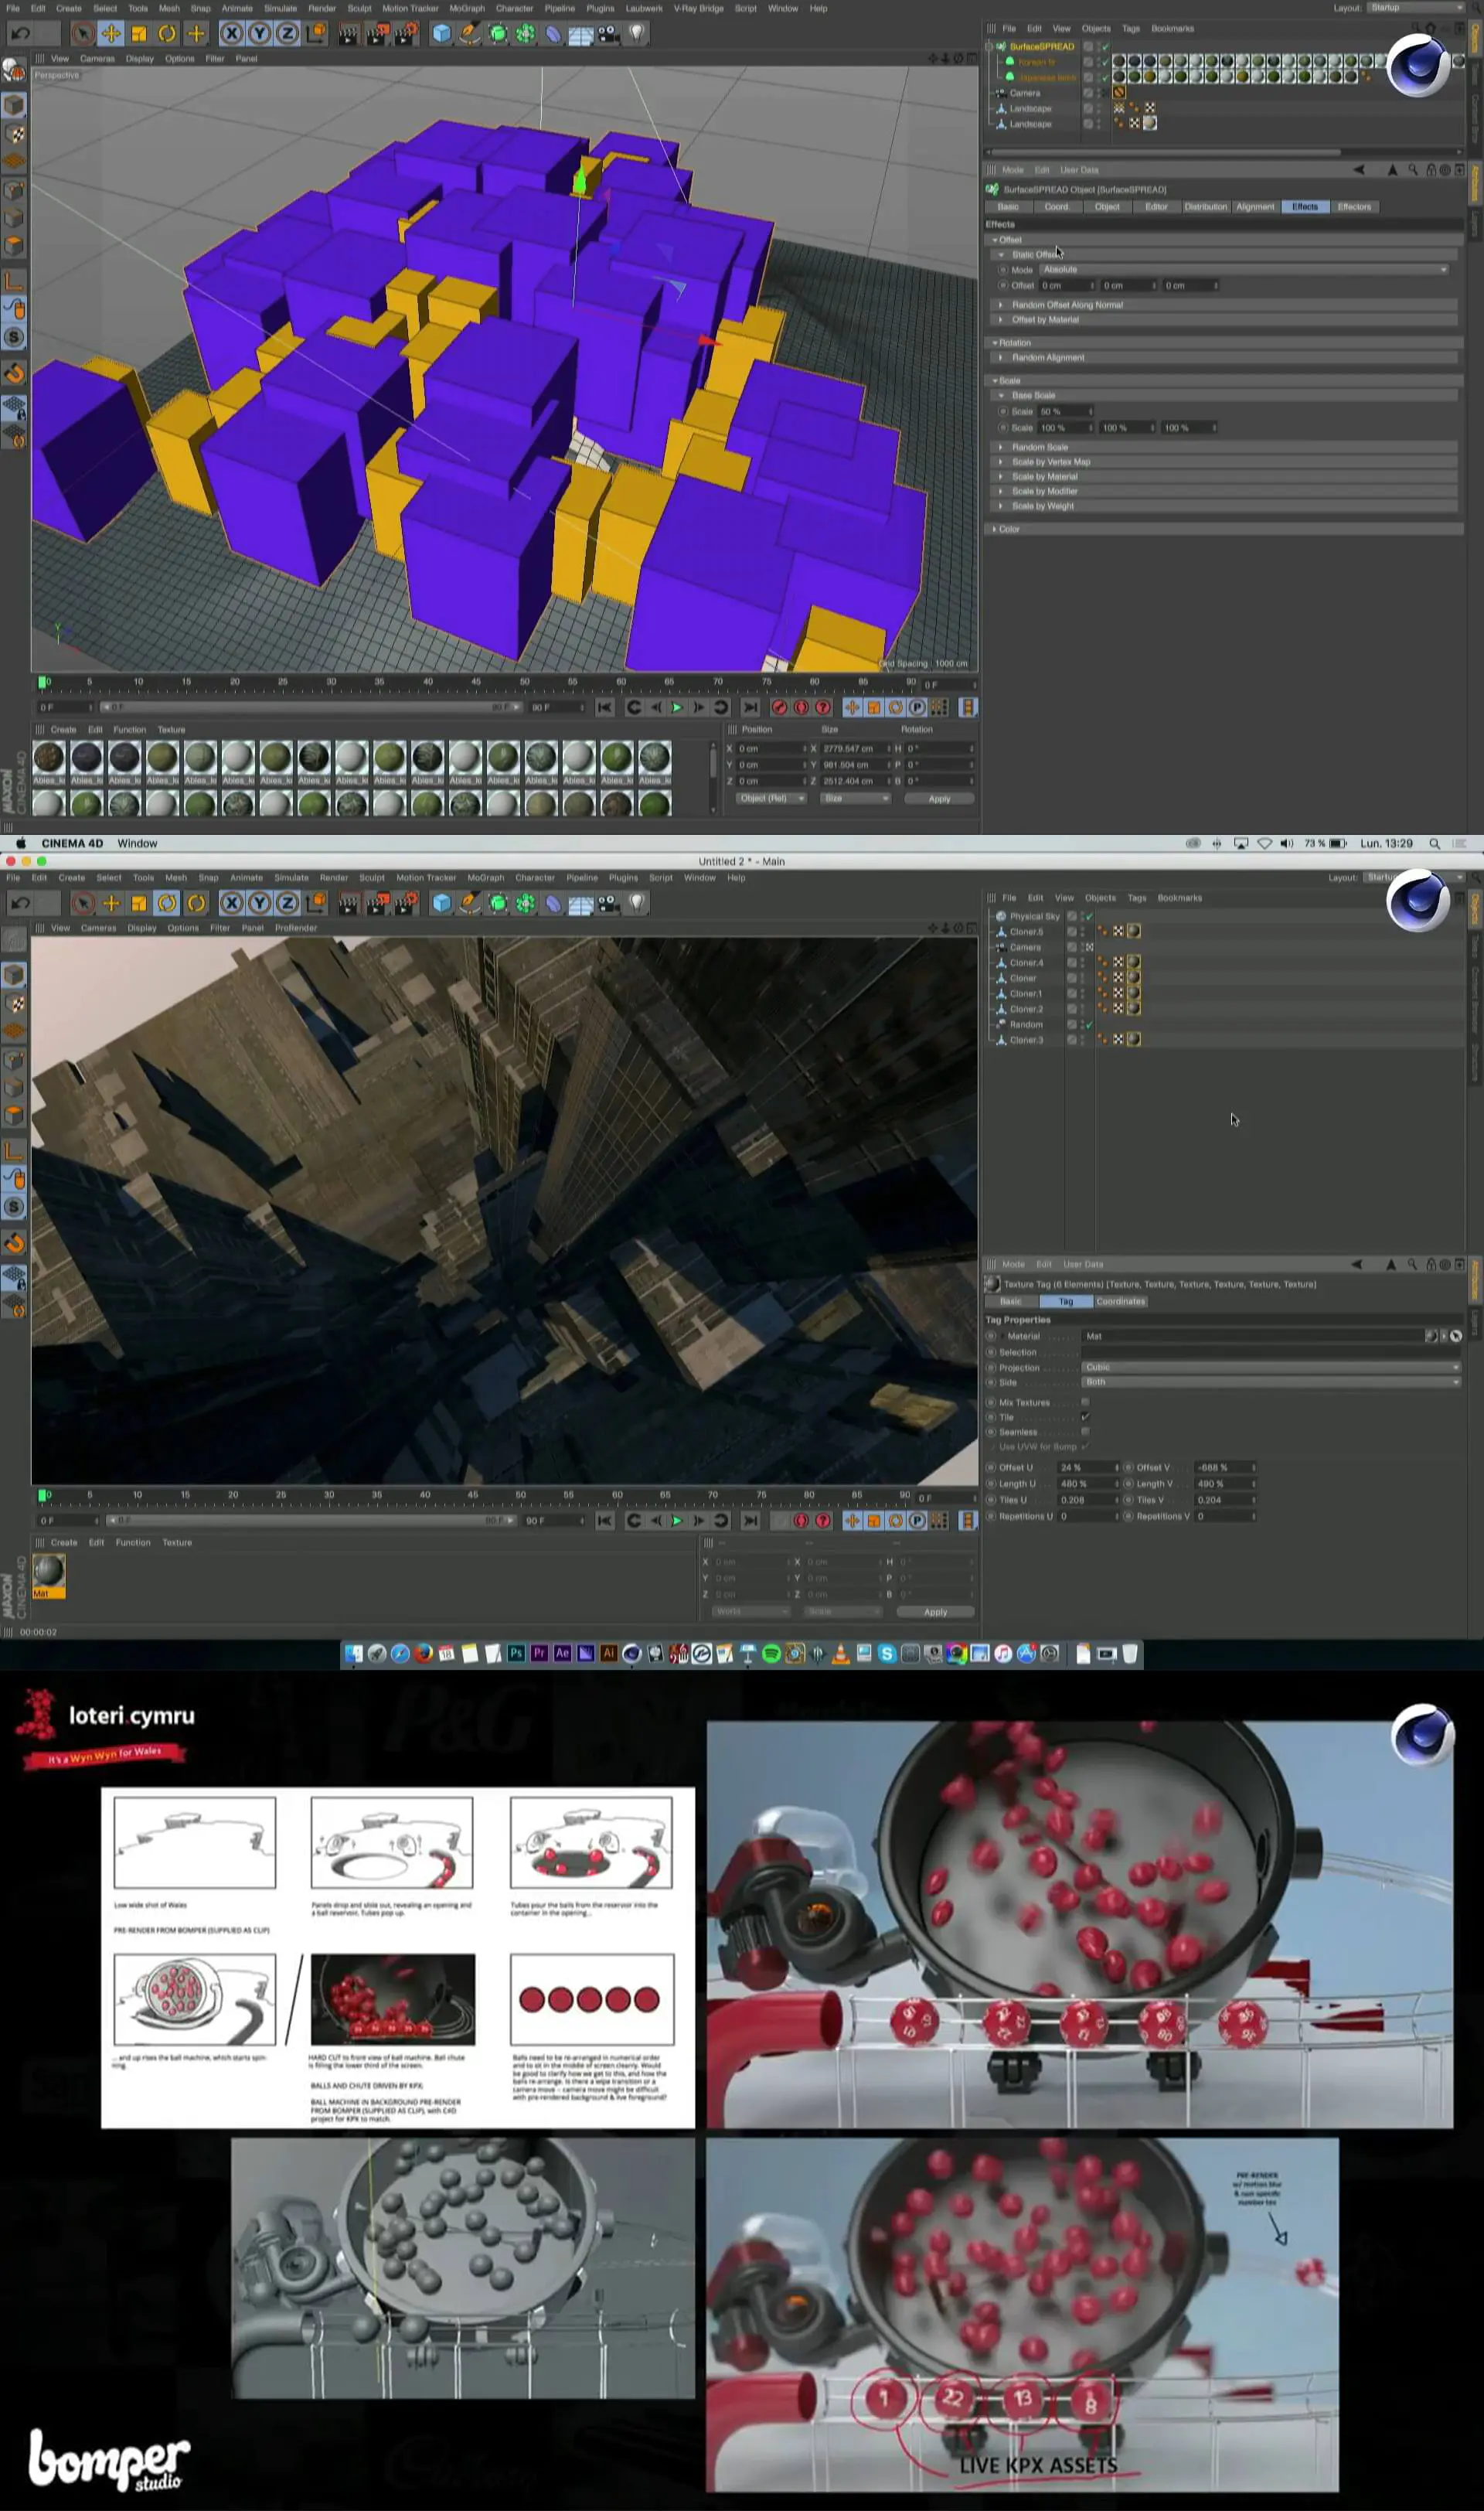This screenshot has height=2511, width=1484.
Task: Click After Effects icon in the Dock
Action: pyautogui.click(x=562, y=1653)
